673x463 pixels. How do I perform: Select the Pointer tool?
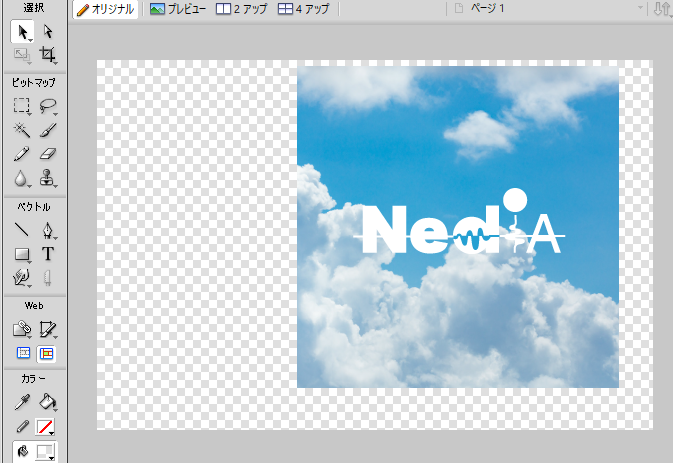click(x=22, y=32)
